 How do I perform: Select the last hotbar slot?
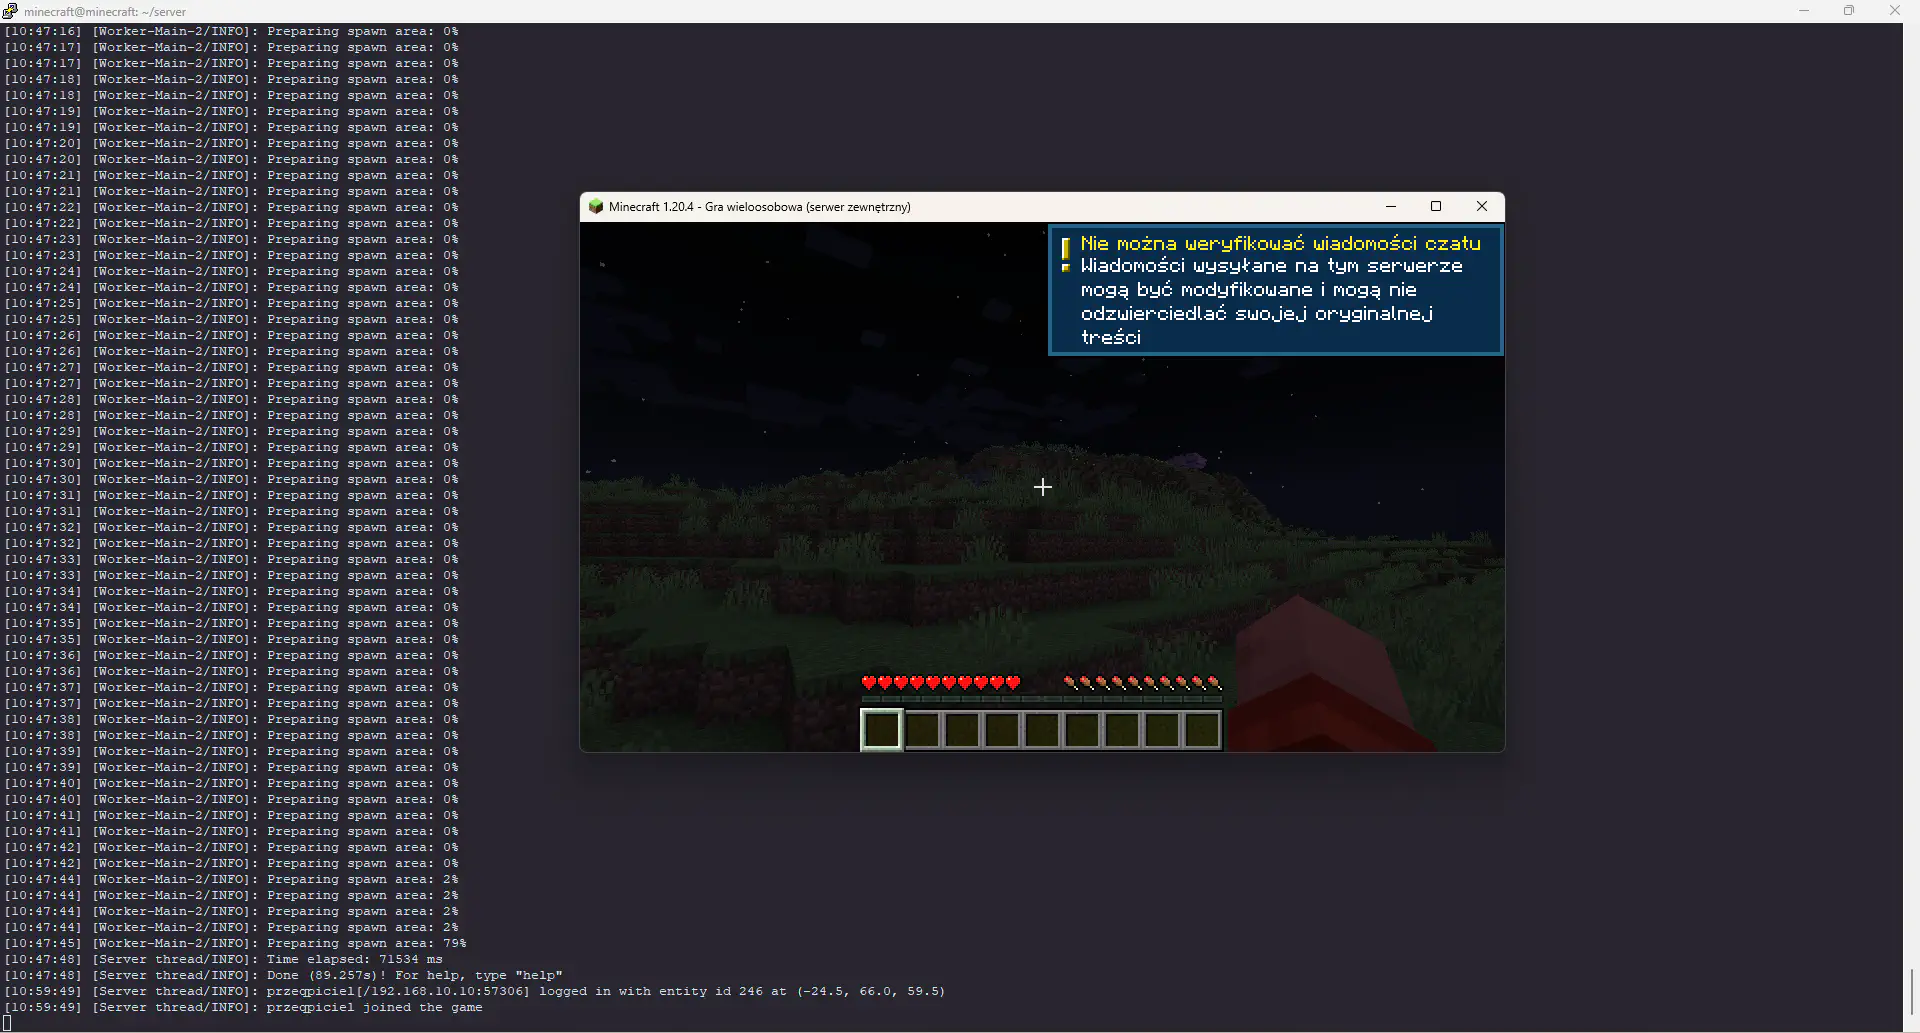click(1202, 730)
